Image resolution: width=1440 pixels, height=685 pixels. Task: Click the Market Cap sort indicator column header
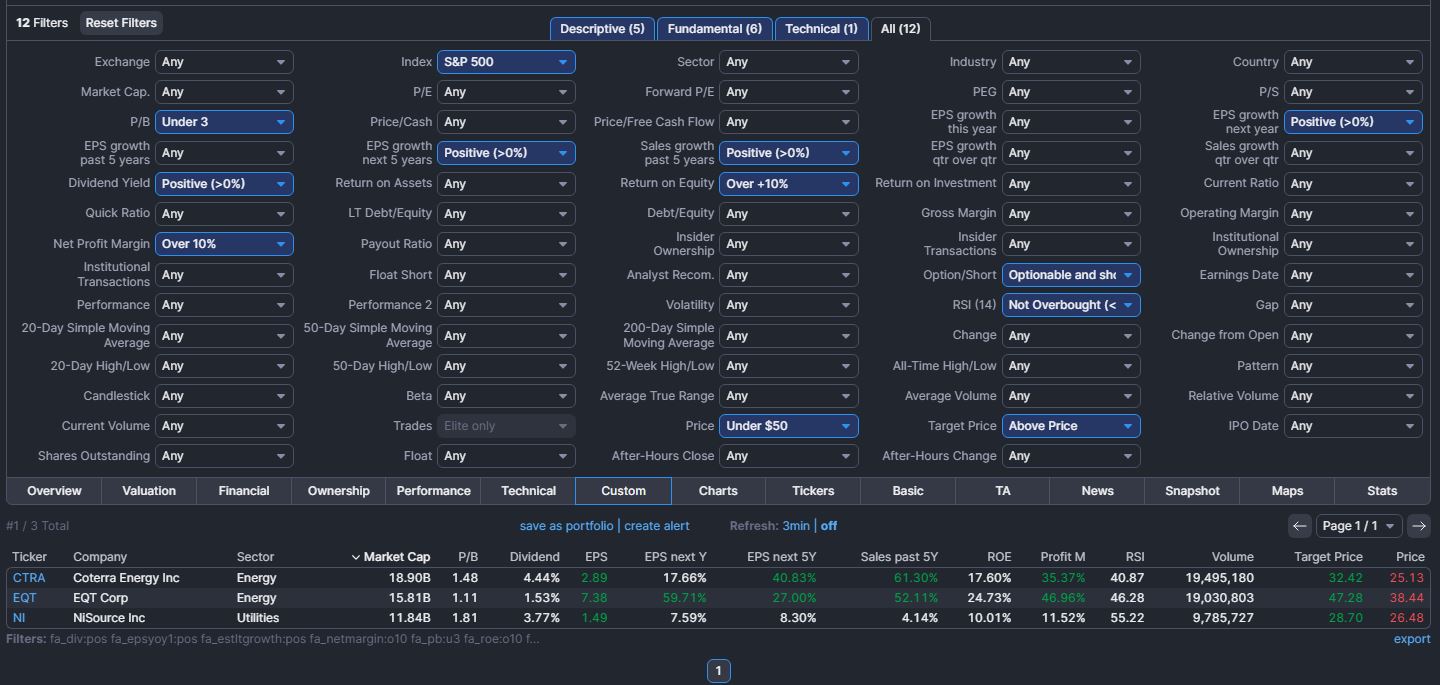390,557
